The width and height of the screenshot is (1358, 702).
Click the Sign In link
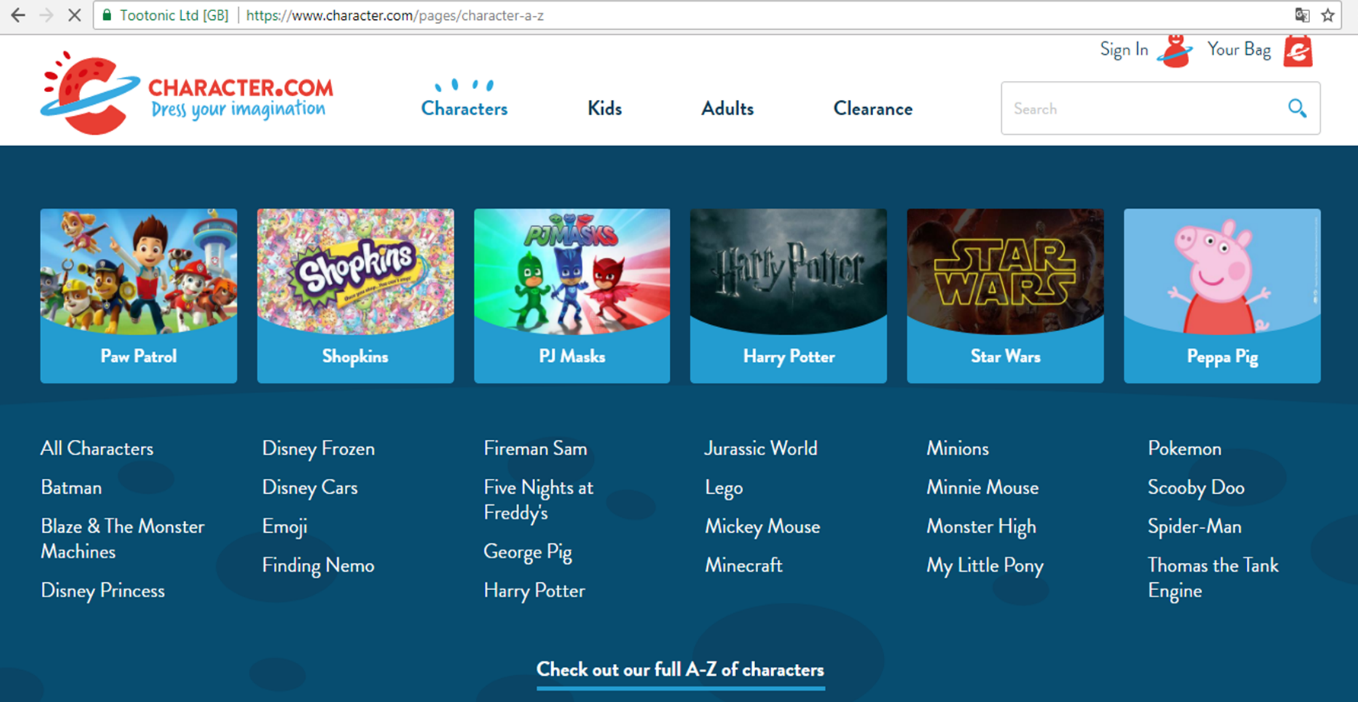pos(1124,49)
